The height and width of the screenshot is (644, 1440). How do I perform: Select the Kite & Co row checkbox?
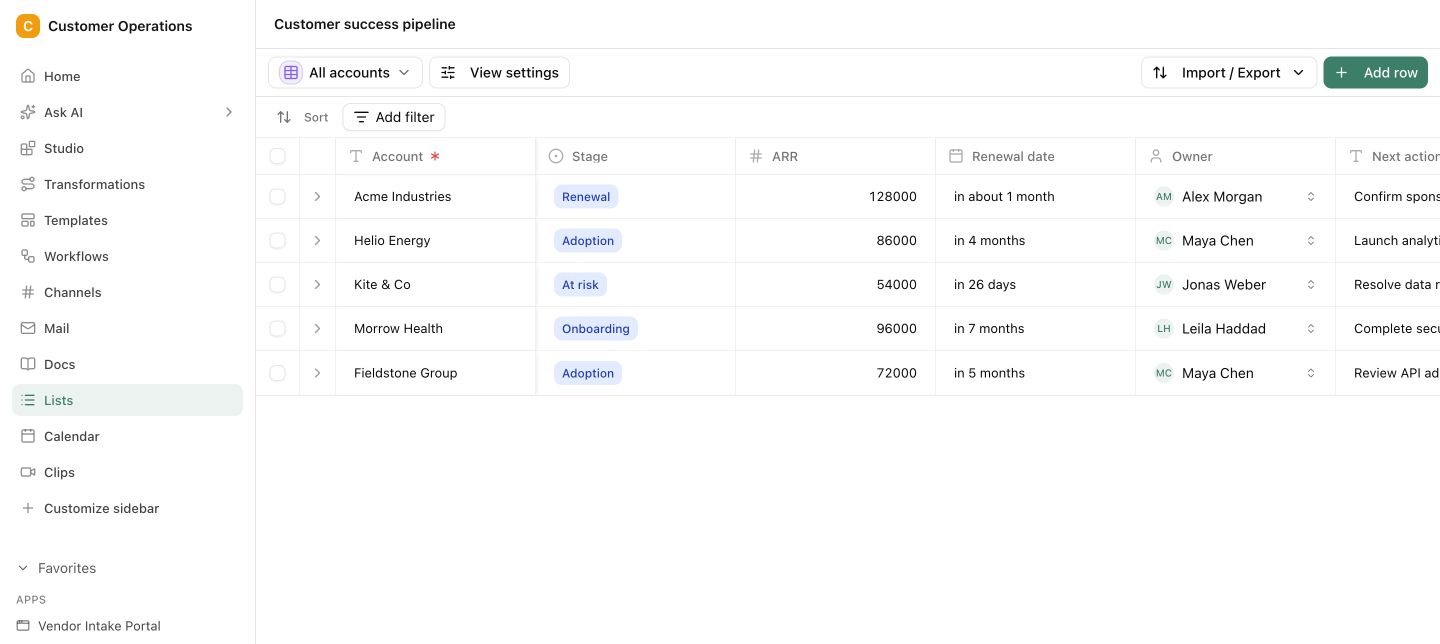click(278, 285)
